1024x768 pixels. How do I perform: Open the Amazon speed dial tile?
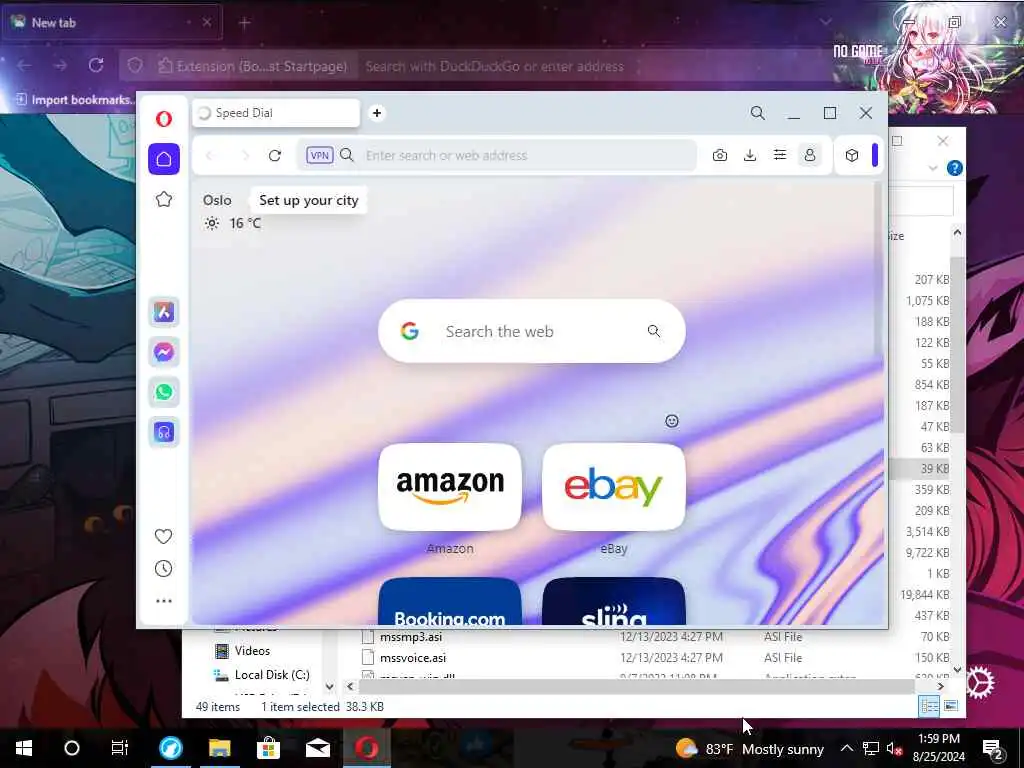coord(450,487)
